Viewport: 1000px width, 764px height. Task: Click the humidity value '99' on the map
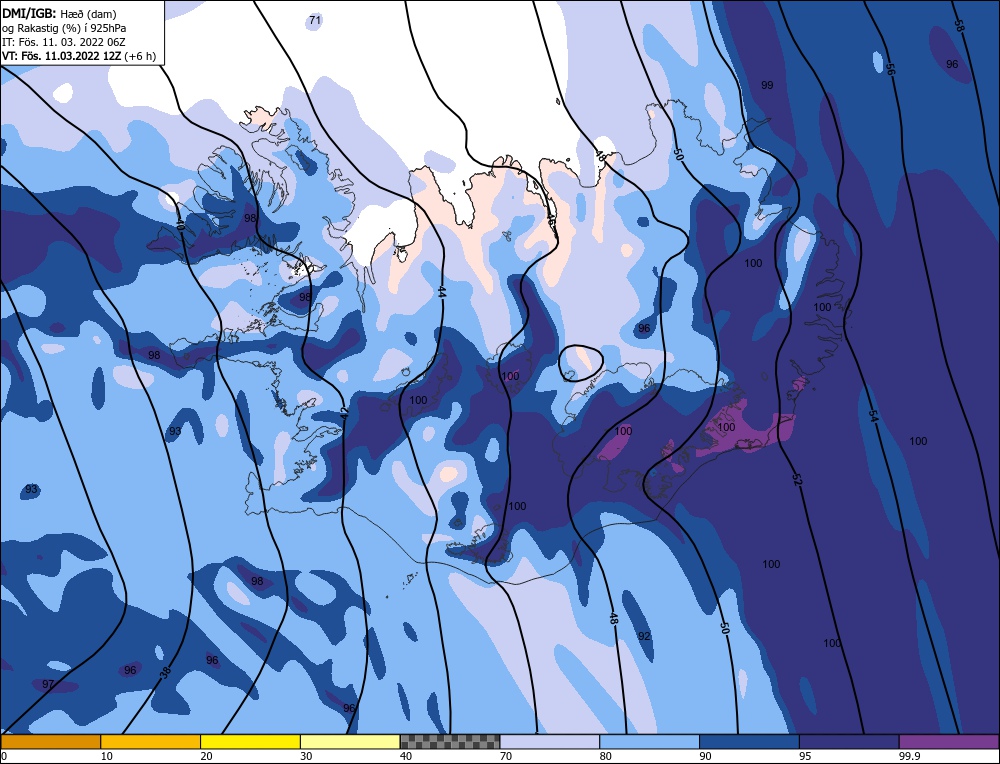click(x=767, y=85)
